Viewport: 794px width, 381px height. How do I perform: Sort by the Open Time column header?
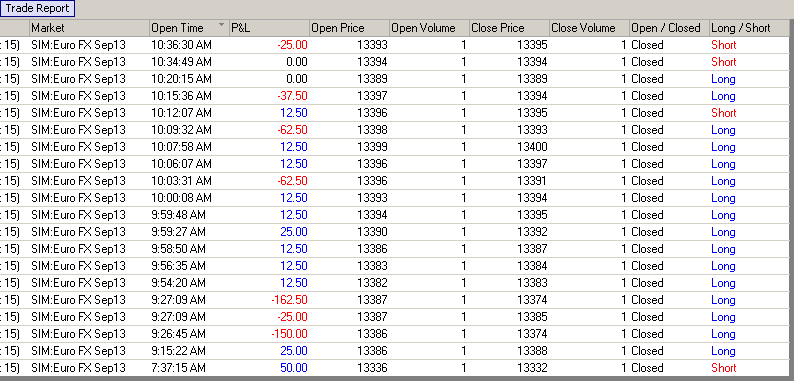click(x=189, y=28)
